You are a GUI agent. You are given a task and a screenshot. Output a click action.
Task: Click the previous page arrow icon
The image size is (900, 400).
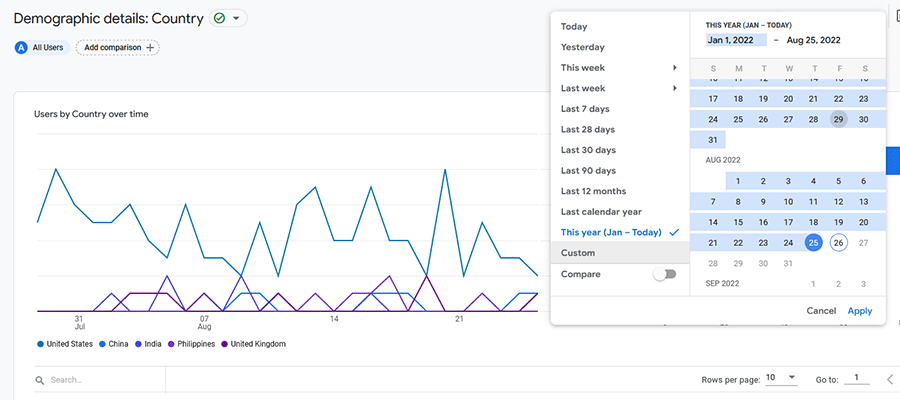tap(890, 379)
